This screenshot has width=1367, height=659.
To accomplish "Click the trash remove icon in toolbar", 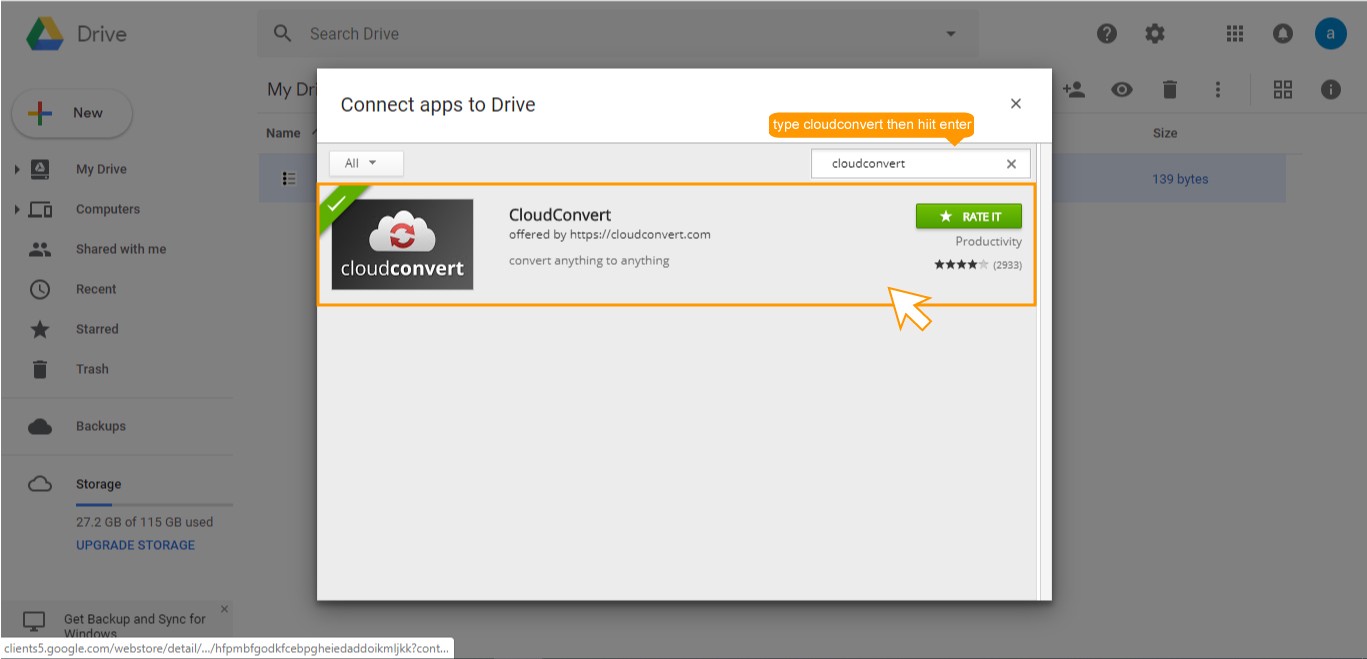I will click(1170, 89).
